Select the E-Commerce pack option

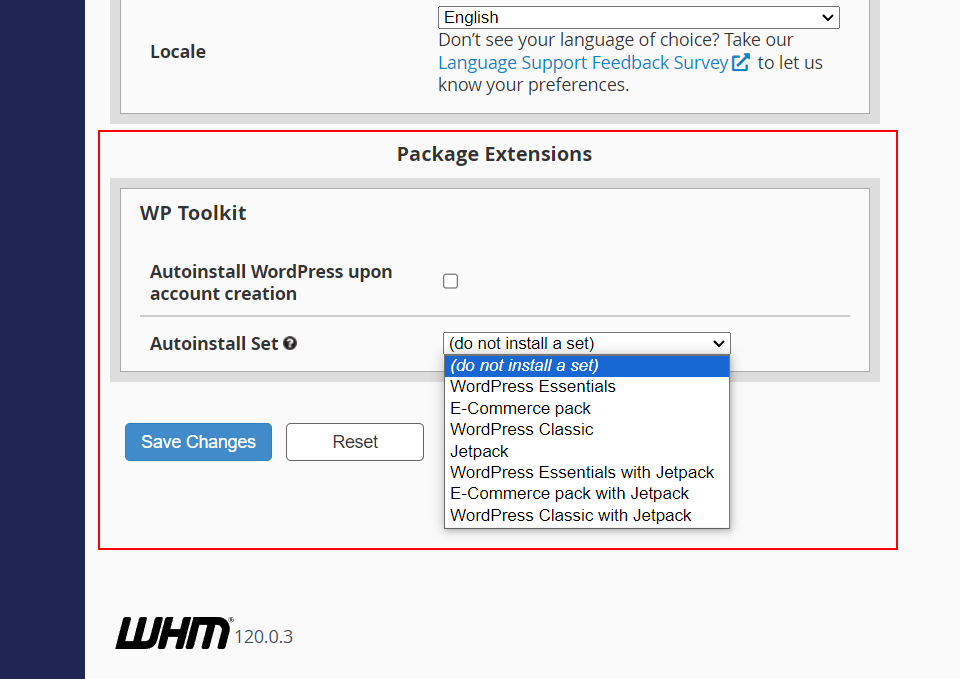click(520, 408)
